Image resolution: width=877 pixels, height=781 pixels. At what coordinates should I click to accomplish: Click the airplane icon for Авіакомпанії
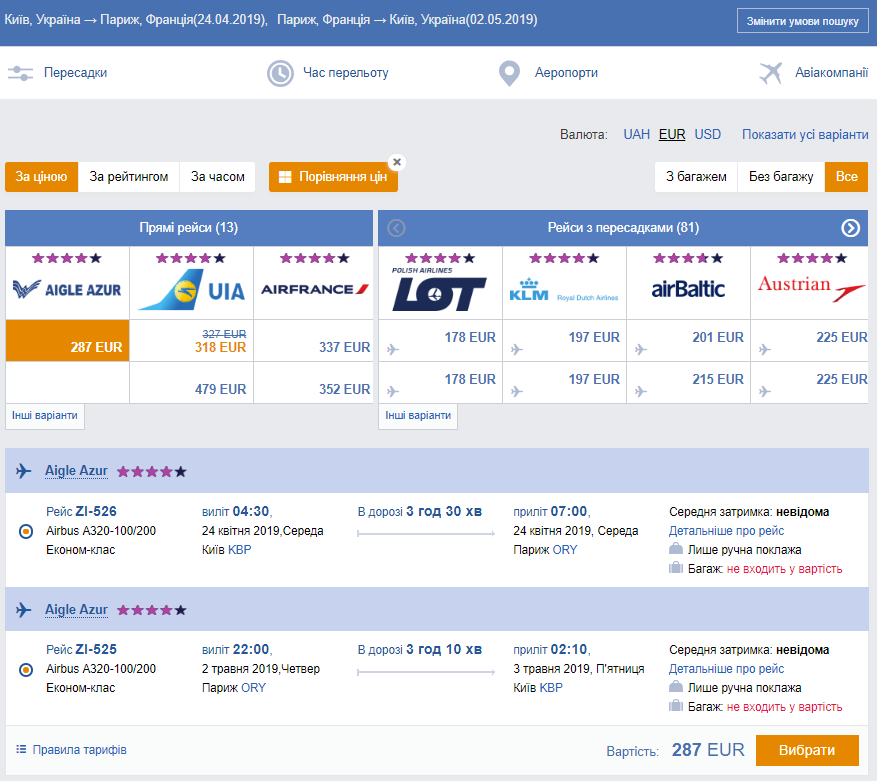(x=770, y=73)
